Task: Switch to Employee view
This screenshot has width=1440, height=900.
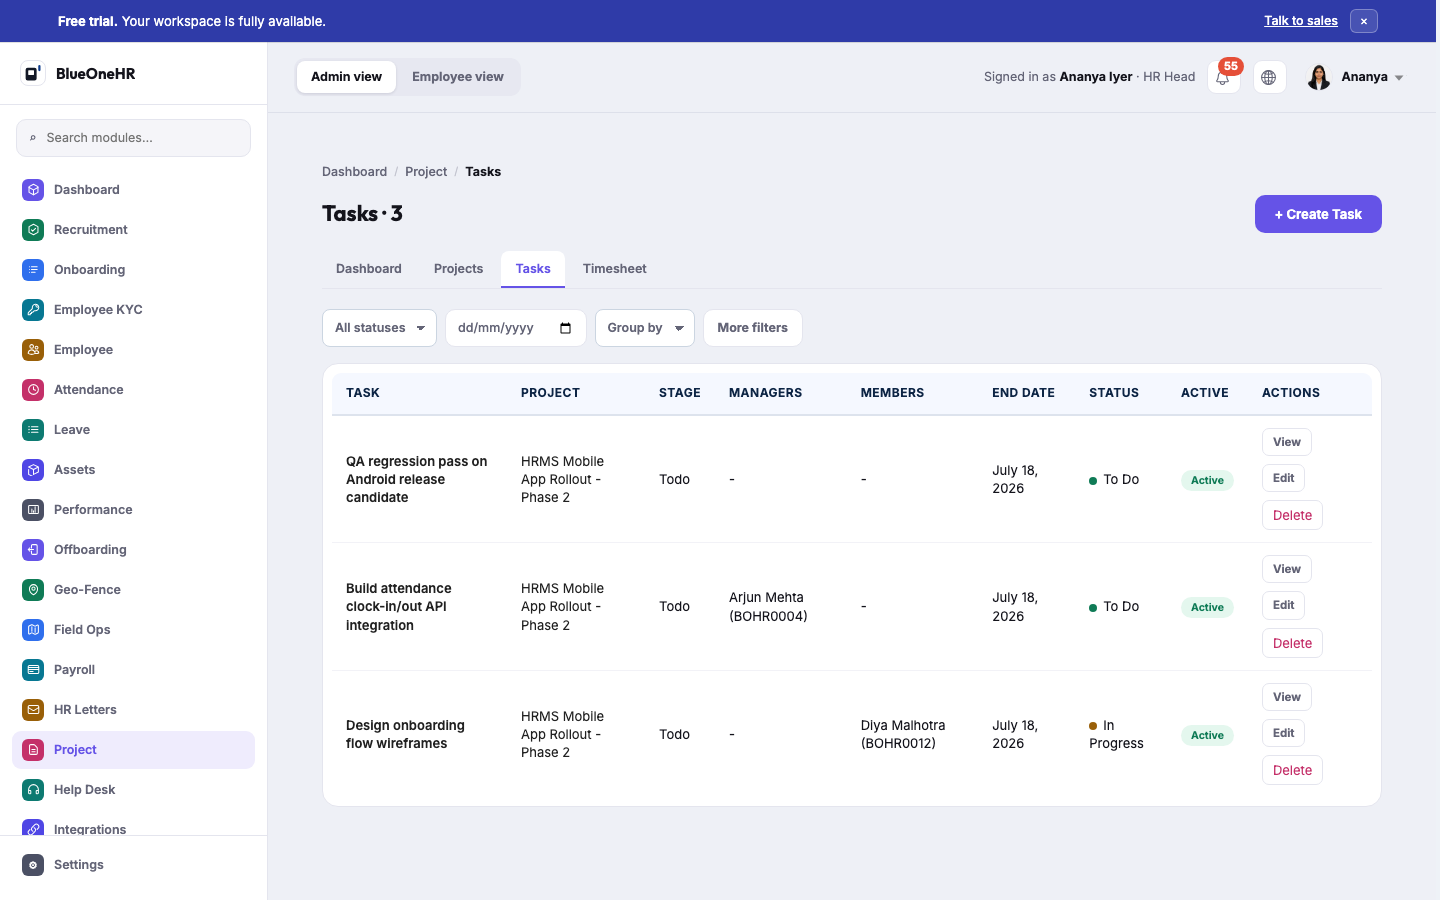Action: [458, 77]
